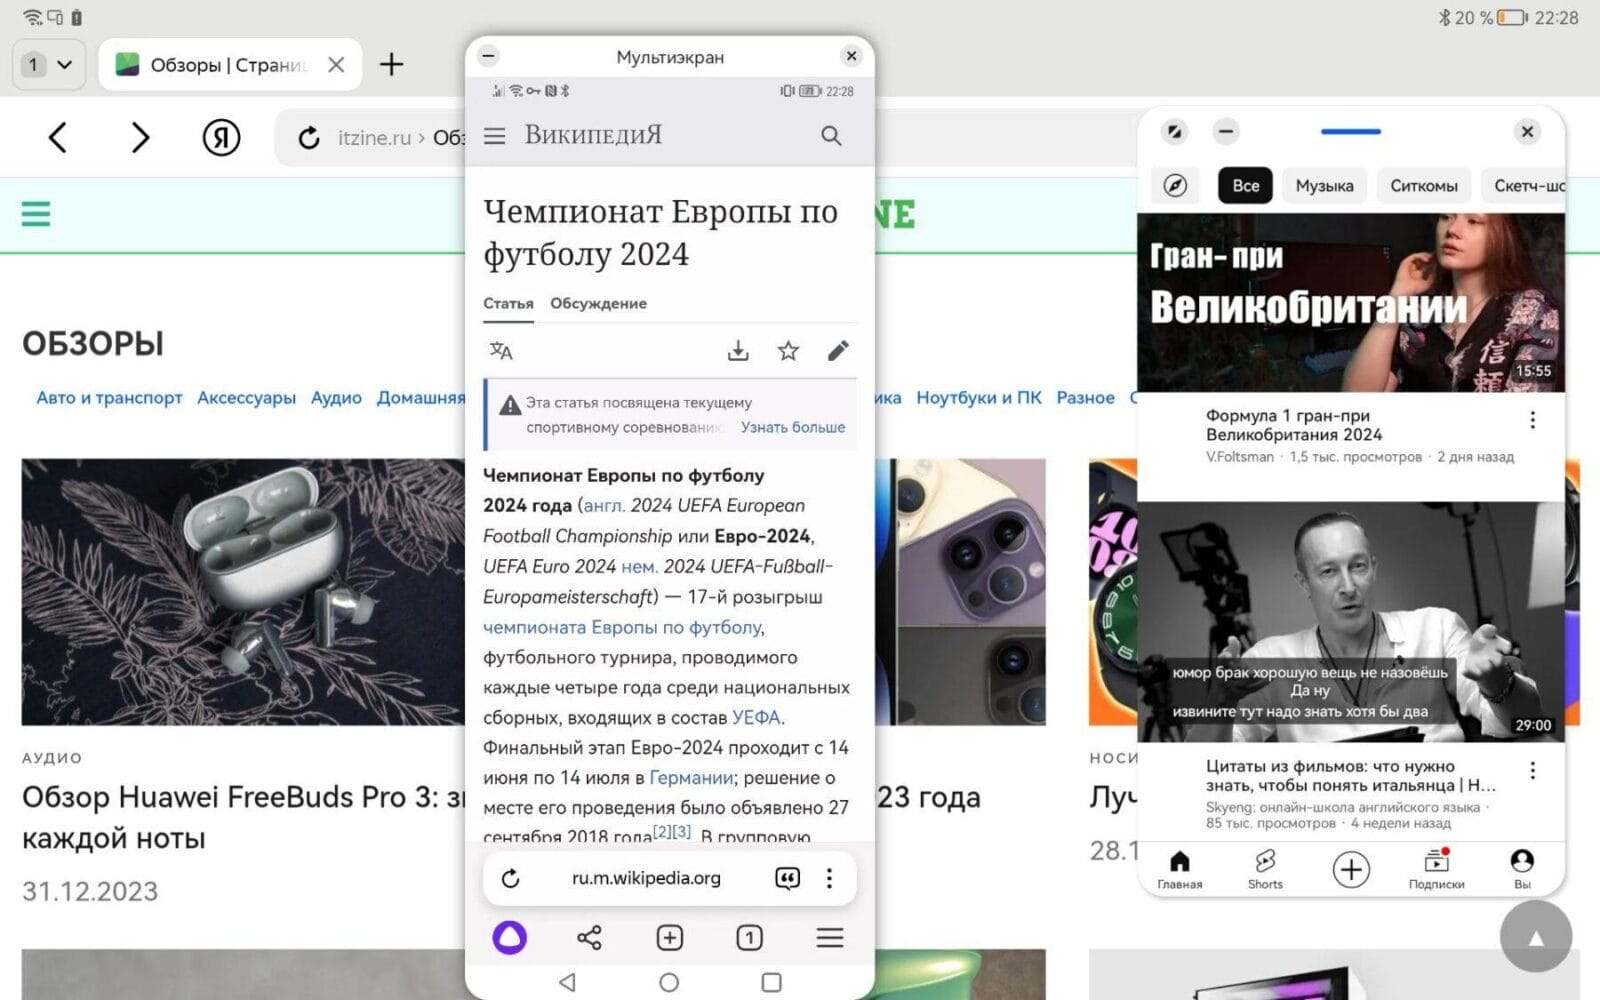Screen dimensions: 1600x1000
Task: Open the Huawei FreeBuds Pro 3 review thumbnail
Action: pyautogui.click(x=243, y=591)
